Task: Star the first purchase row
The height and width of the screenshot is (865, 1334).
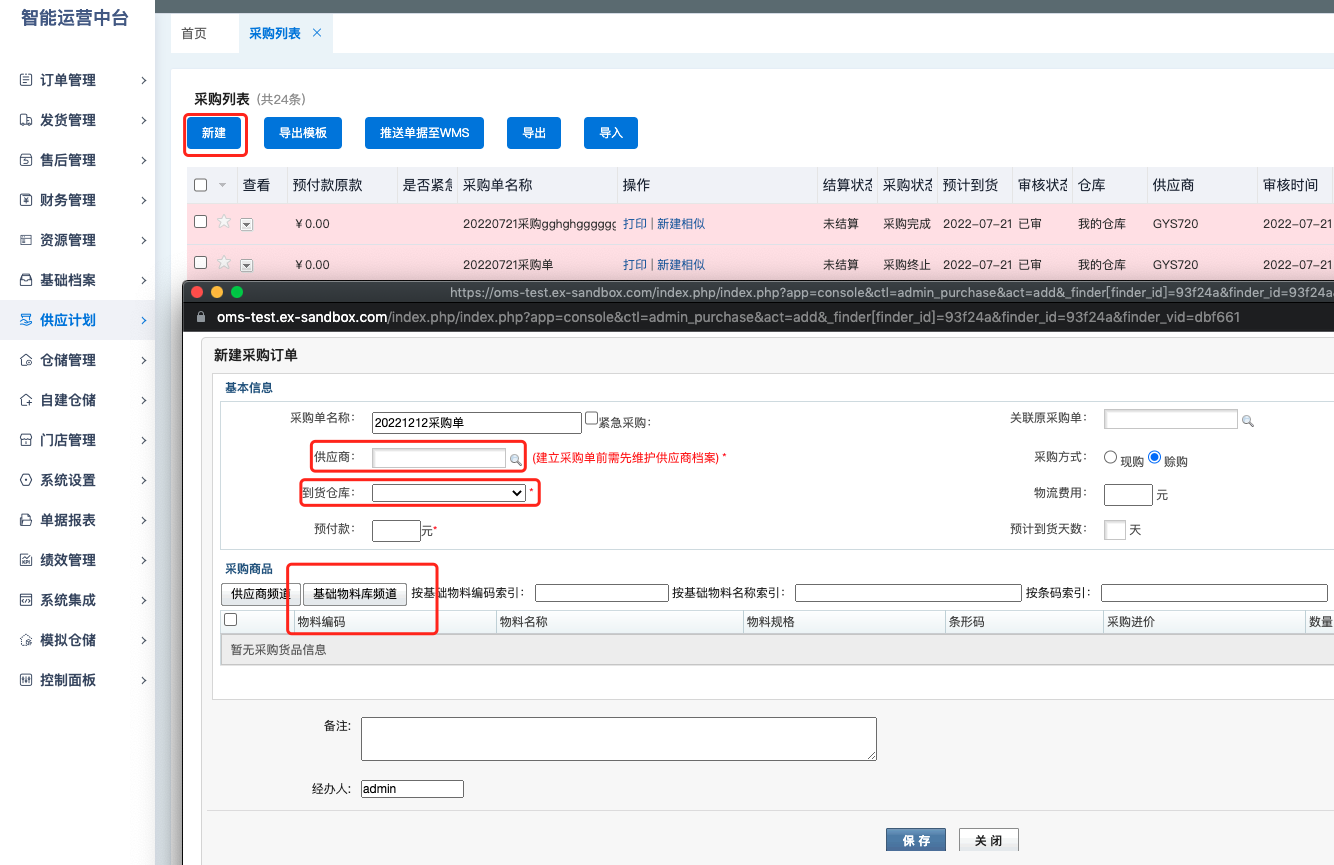Action: (x=224, y=222)
